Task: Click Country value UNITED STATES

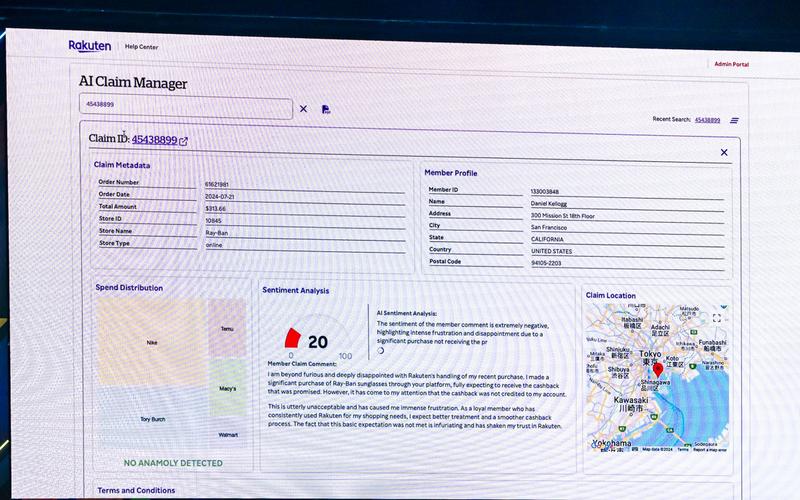Action: [x=552, y=252]
